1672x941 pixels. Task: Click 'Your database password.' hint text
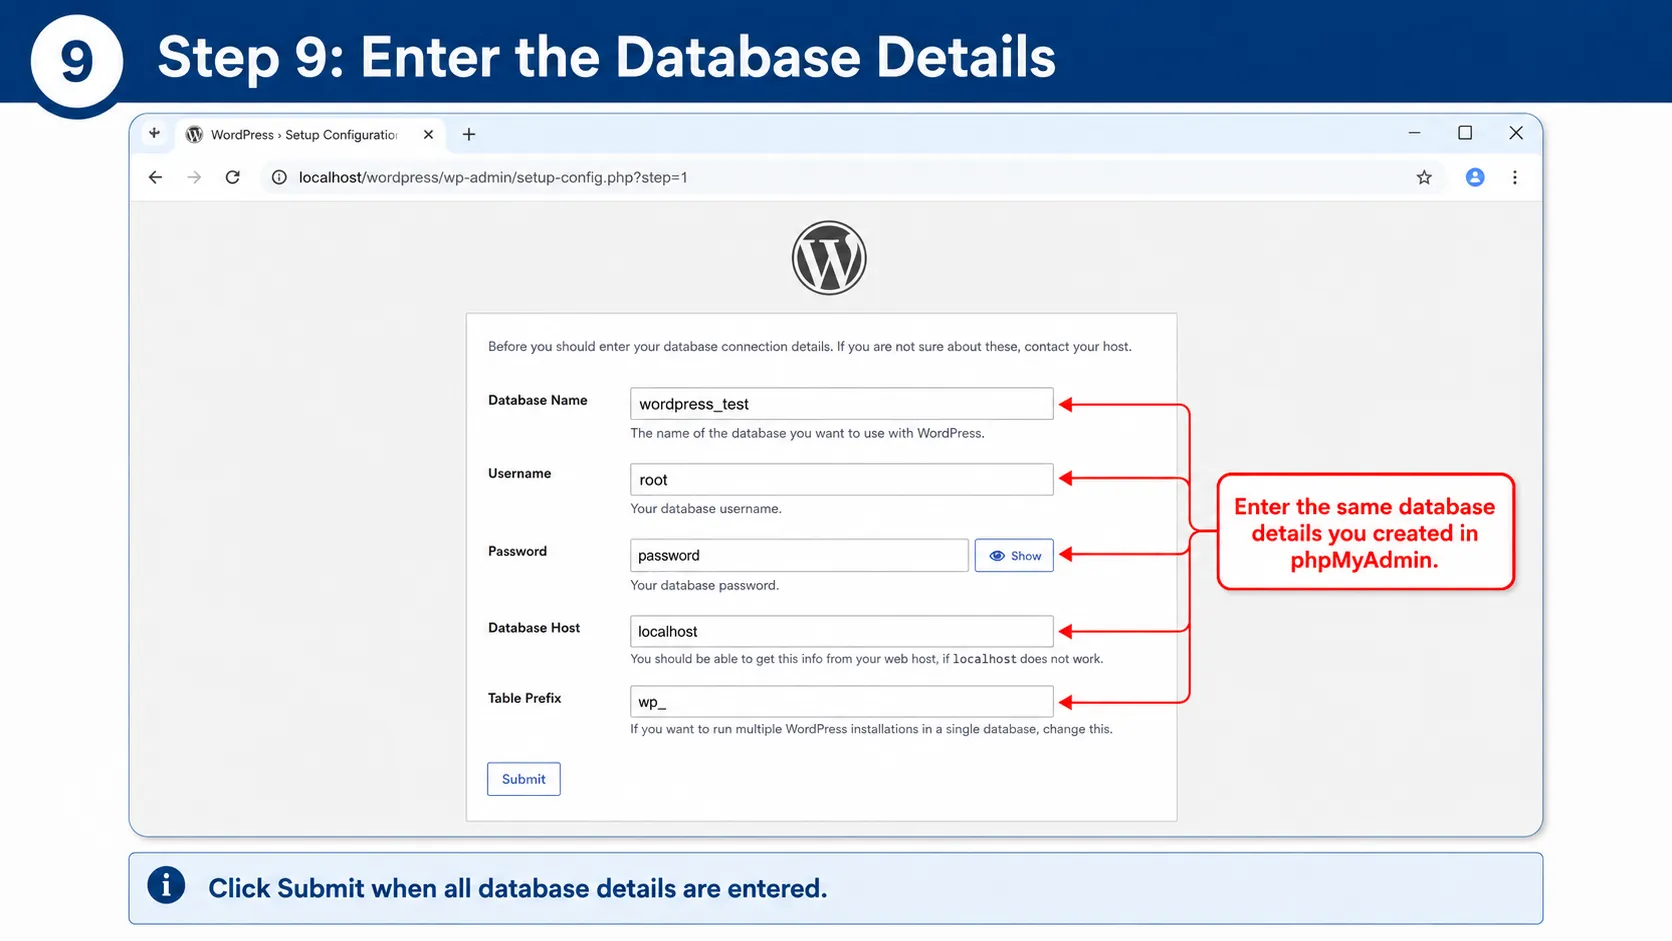[x=704, y=585]
